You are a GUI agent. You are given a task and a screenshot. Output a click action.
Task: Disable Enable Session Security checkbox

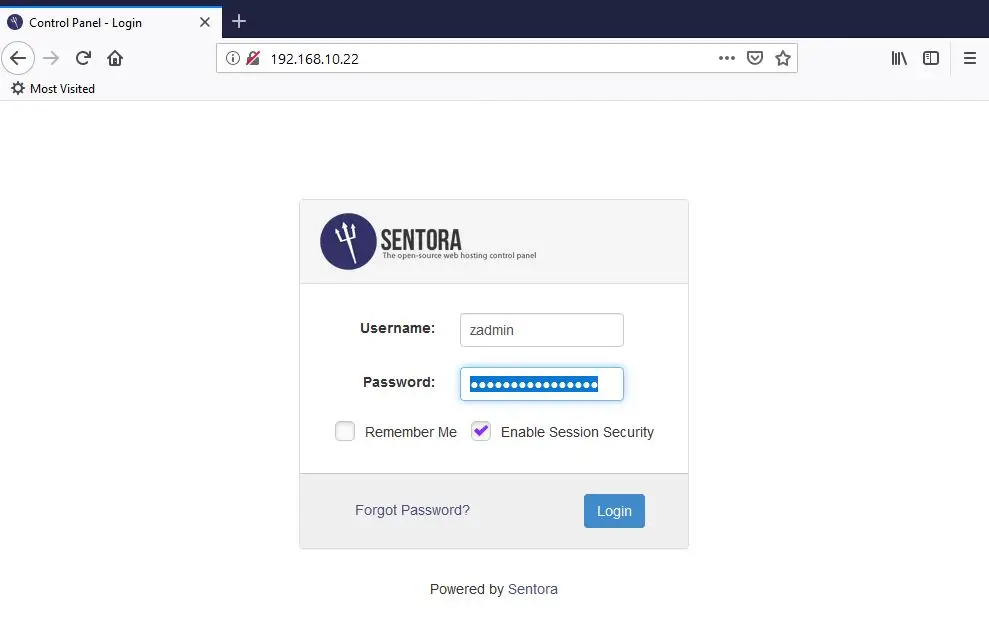480,431
